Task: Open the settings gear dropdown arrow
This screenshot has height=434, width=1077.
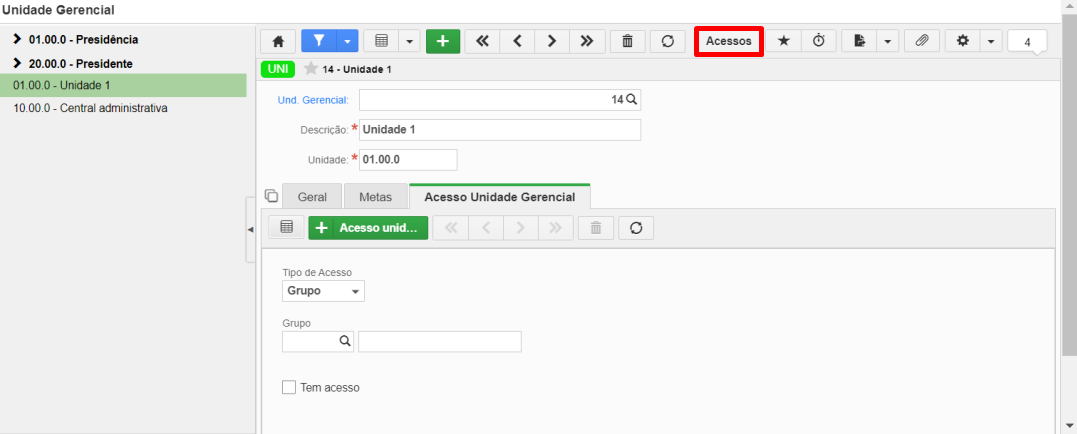Action: [x=990, y=41]
